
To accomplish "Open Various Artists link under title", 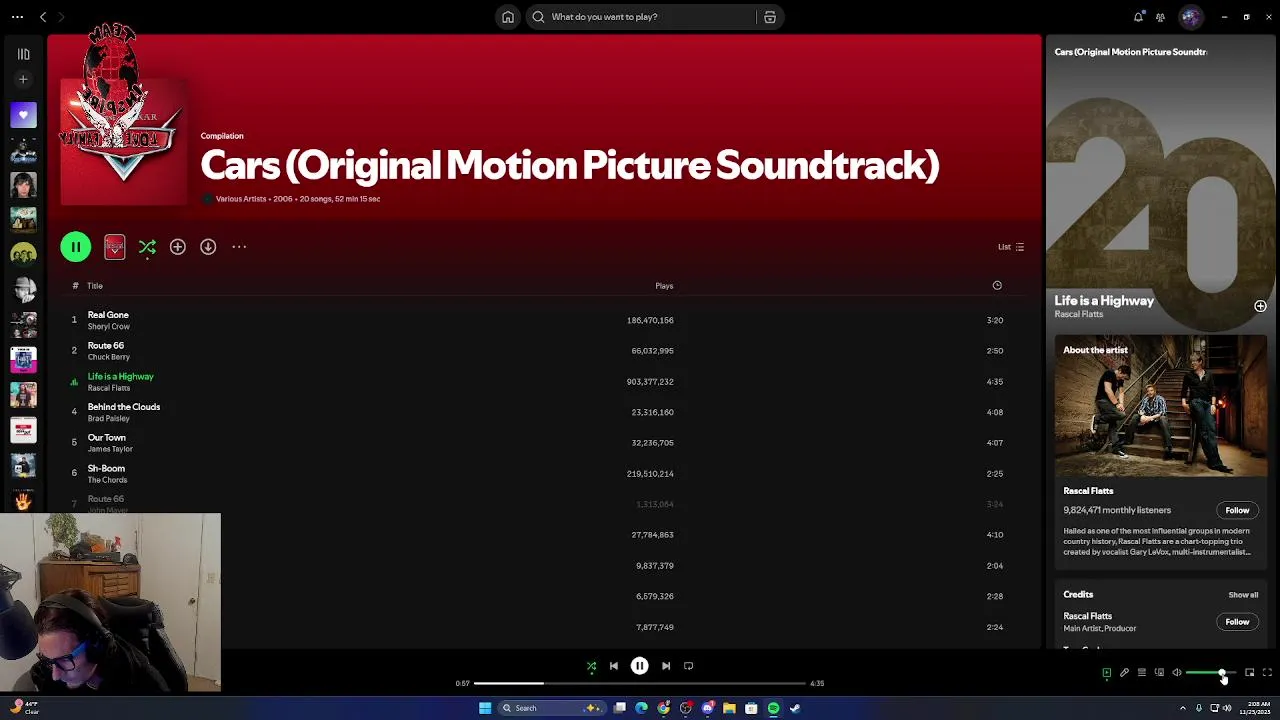I will 241,199.
